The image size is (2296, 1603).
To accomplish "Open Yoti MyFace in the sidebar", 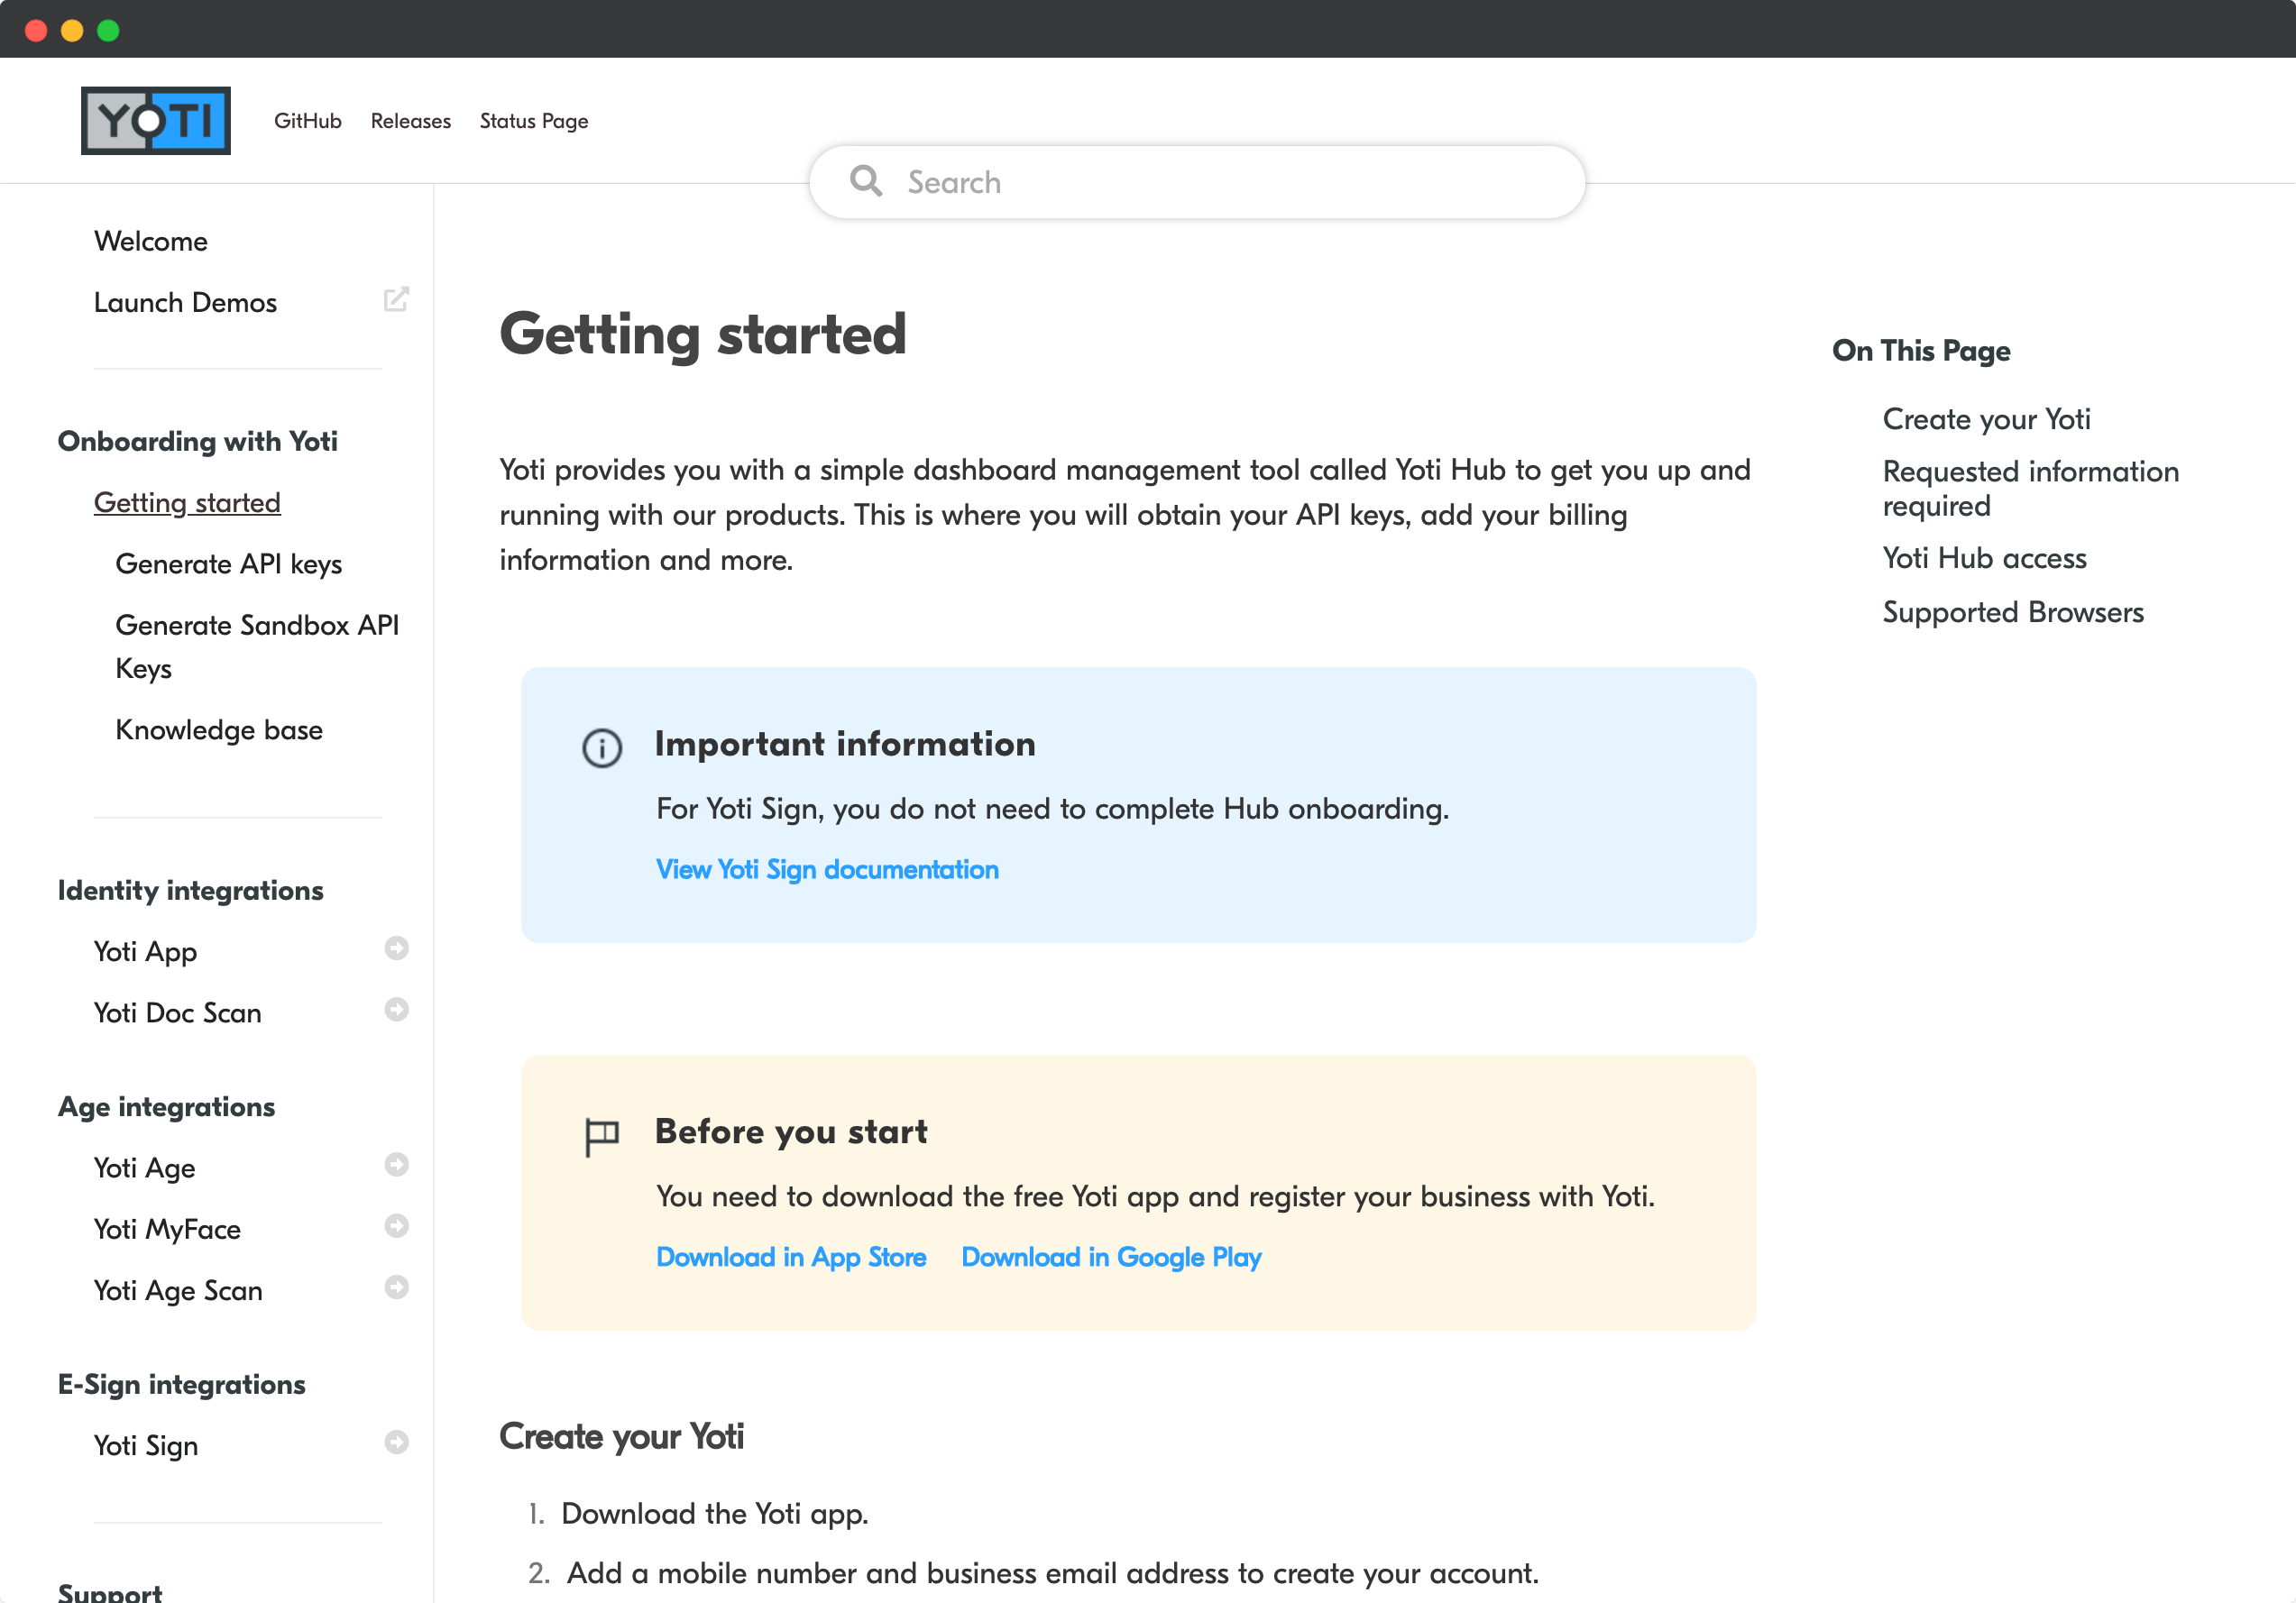I will click(x=167, y=1229).
